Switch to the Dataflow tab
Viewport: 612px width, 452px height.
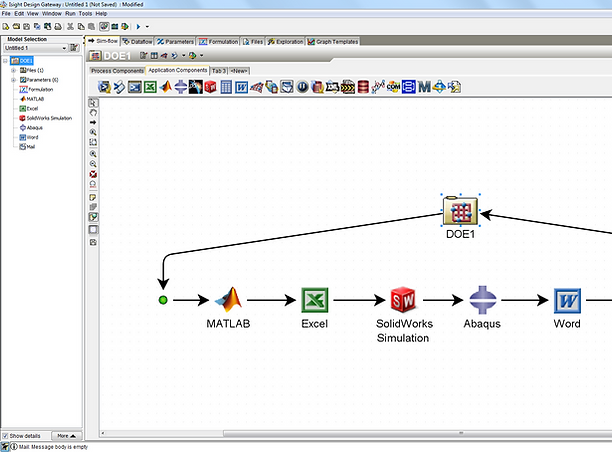click(x=137, y=41)
